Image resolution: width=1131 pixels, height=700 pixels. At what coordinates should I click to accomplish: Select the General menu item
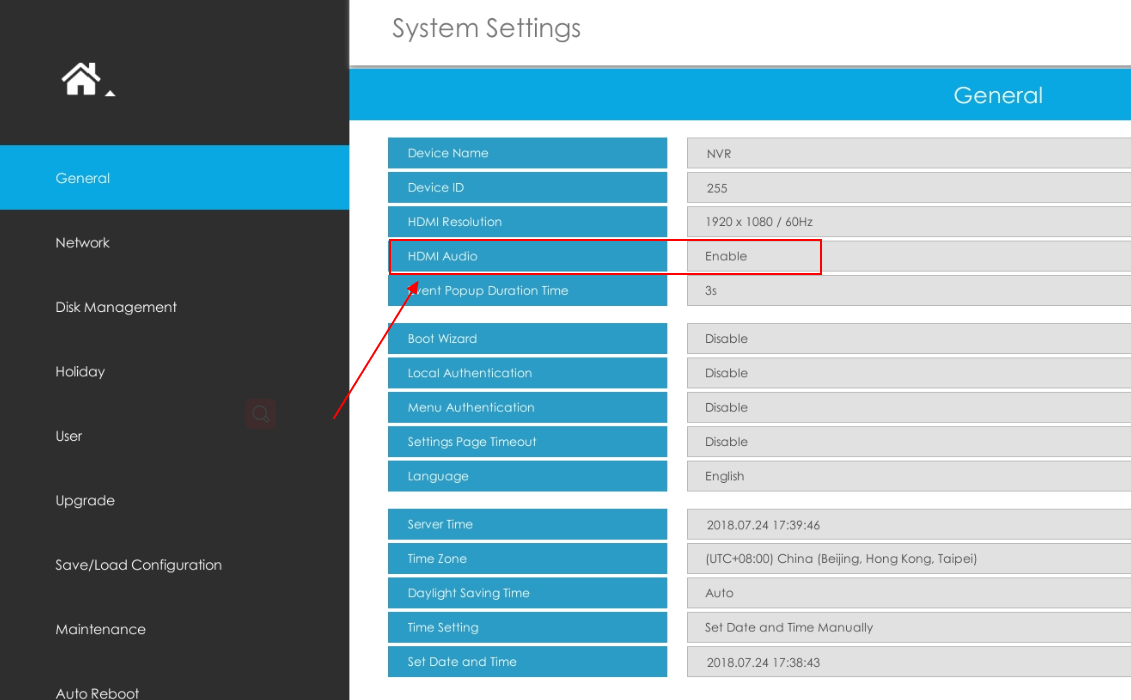point(83,178)
